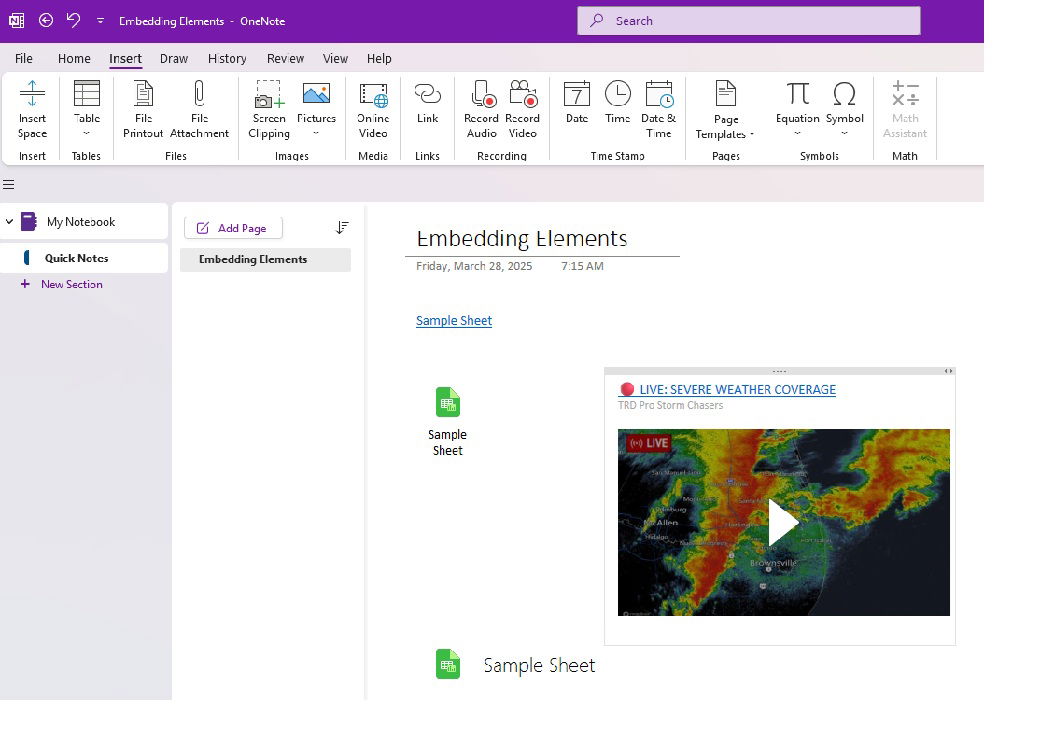This screenshot has height=750, width=1054.
Task: Insert a File Printout
Action: pyautogui.click(x=142, y=110)
